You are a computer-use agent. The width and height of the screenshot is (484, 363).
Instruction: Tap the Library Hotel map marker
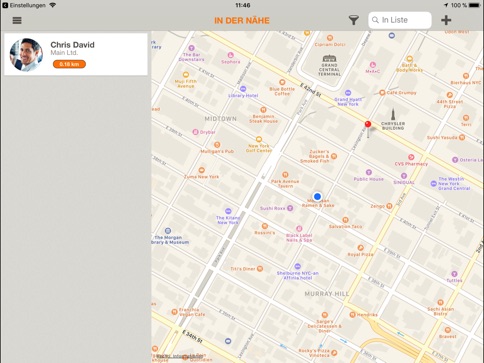[243, 89]
